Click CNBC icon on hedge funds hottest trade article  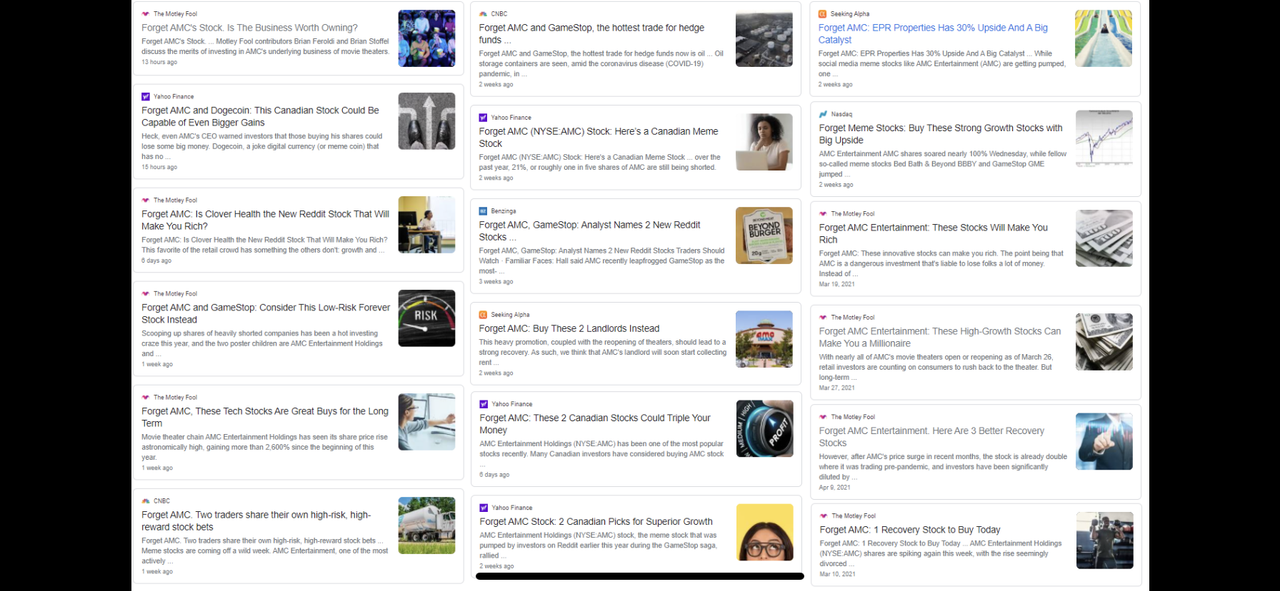point(483,14)
